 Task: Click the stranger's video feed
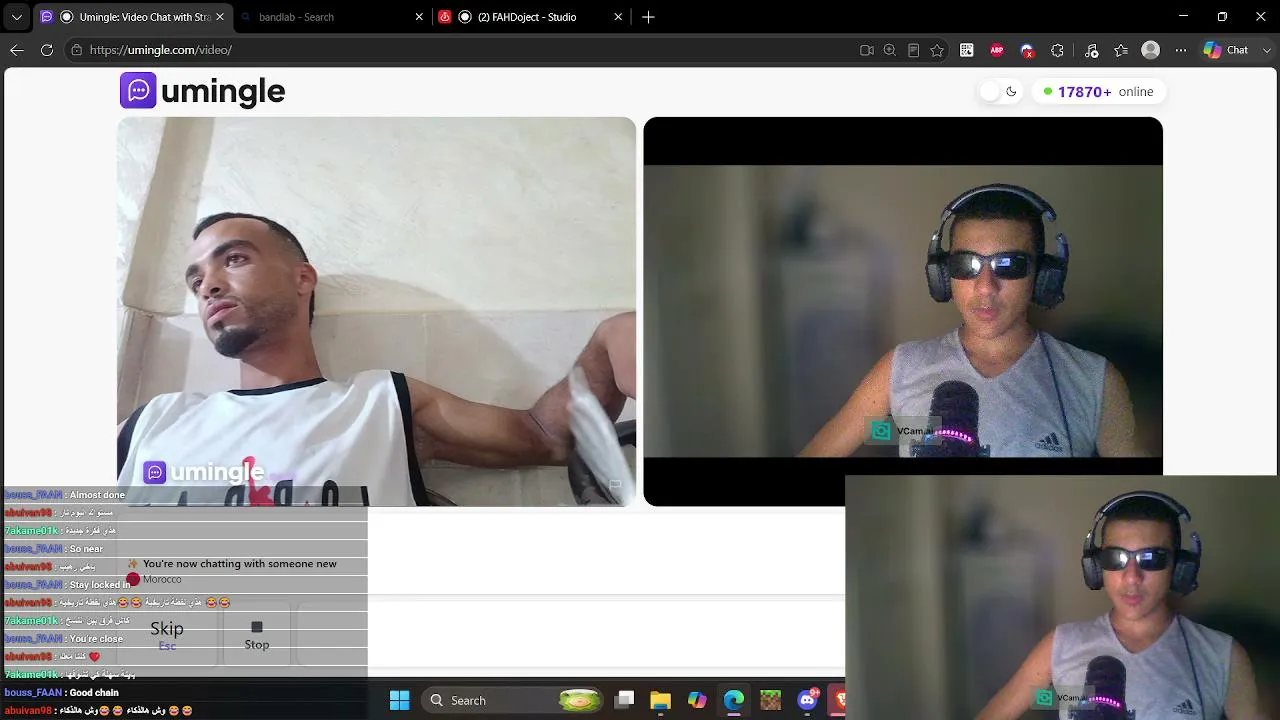pos(376,312)
